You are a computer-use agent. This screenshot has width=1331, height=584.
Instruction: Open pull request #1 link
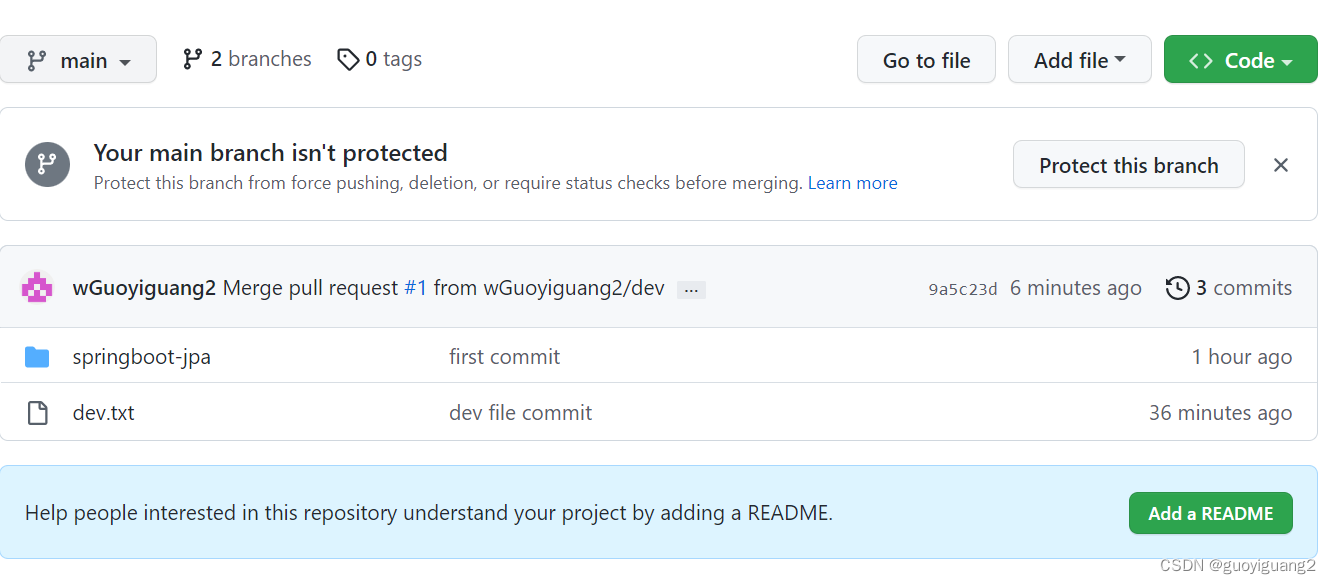point(415,288)
